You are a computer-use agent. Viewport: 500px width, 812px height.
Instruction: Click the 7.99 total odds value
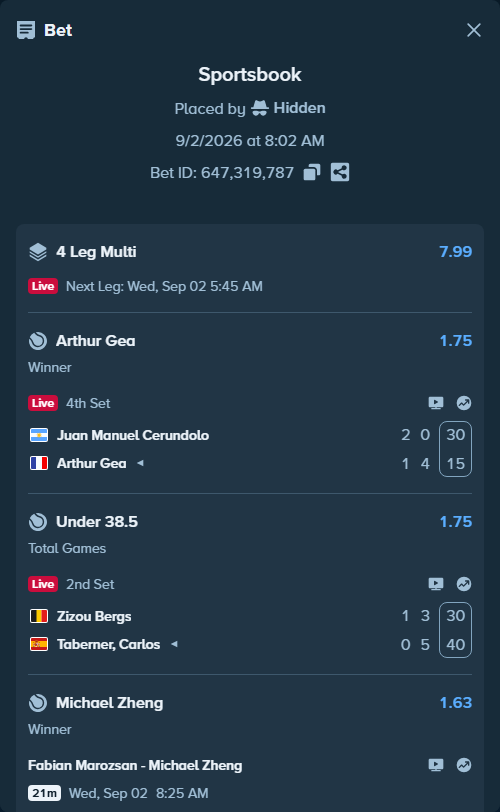click(x=455, y=252)
